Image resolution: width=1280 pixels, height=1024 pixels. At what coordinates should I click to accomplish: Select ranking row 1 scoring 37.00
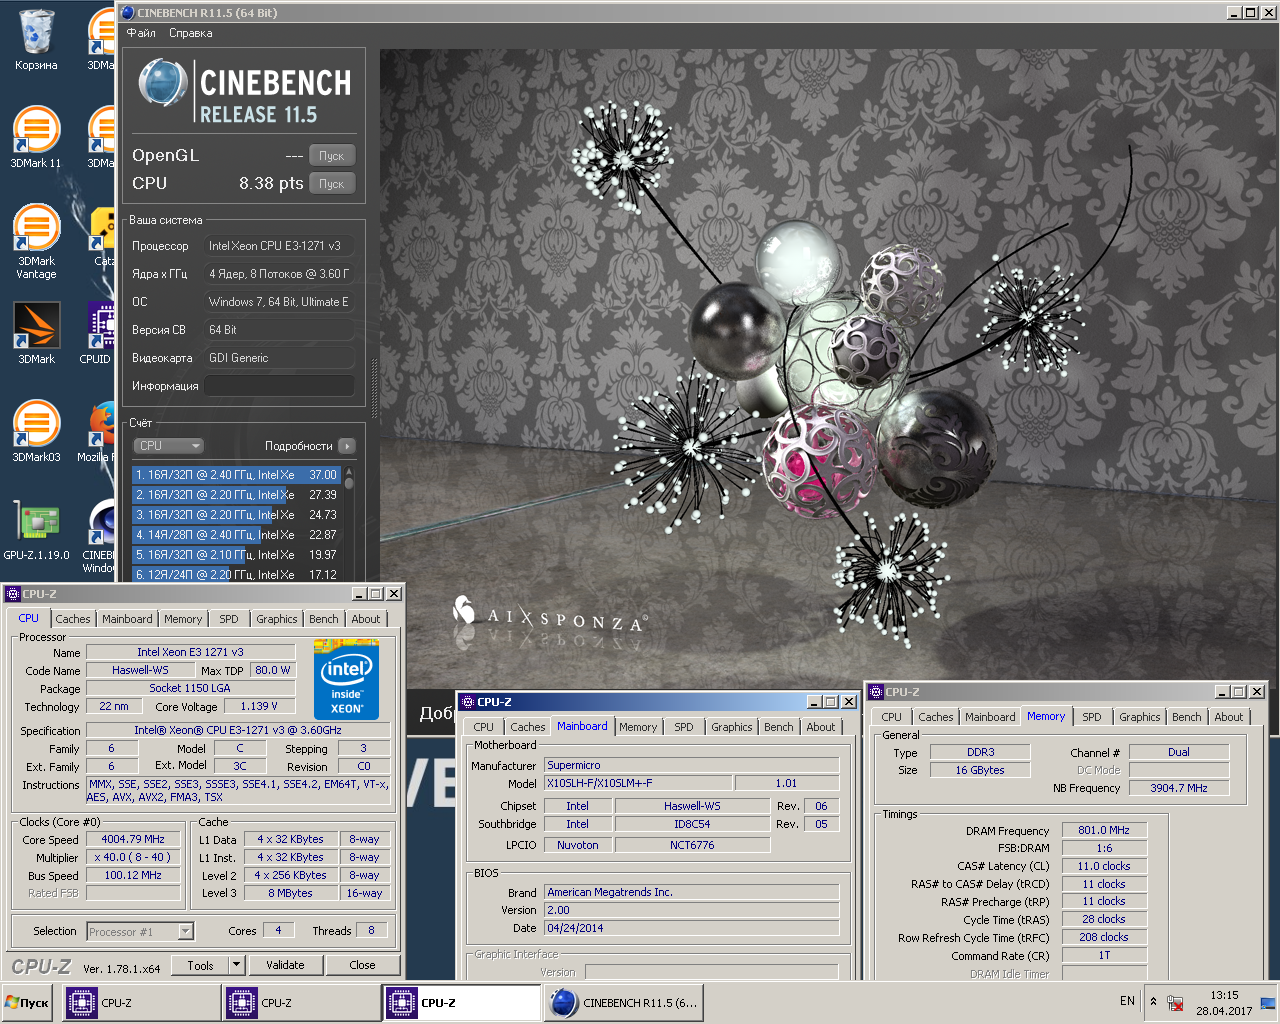coord(236,475)
